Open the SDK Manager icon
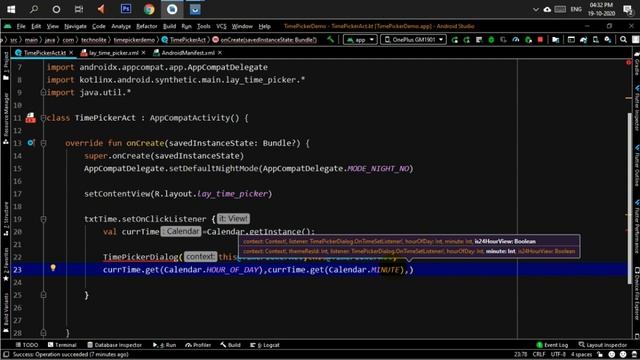 [608, 40]
